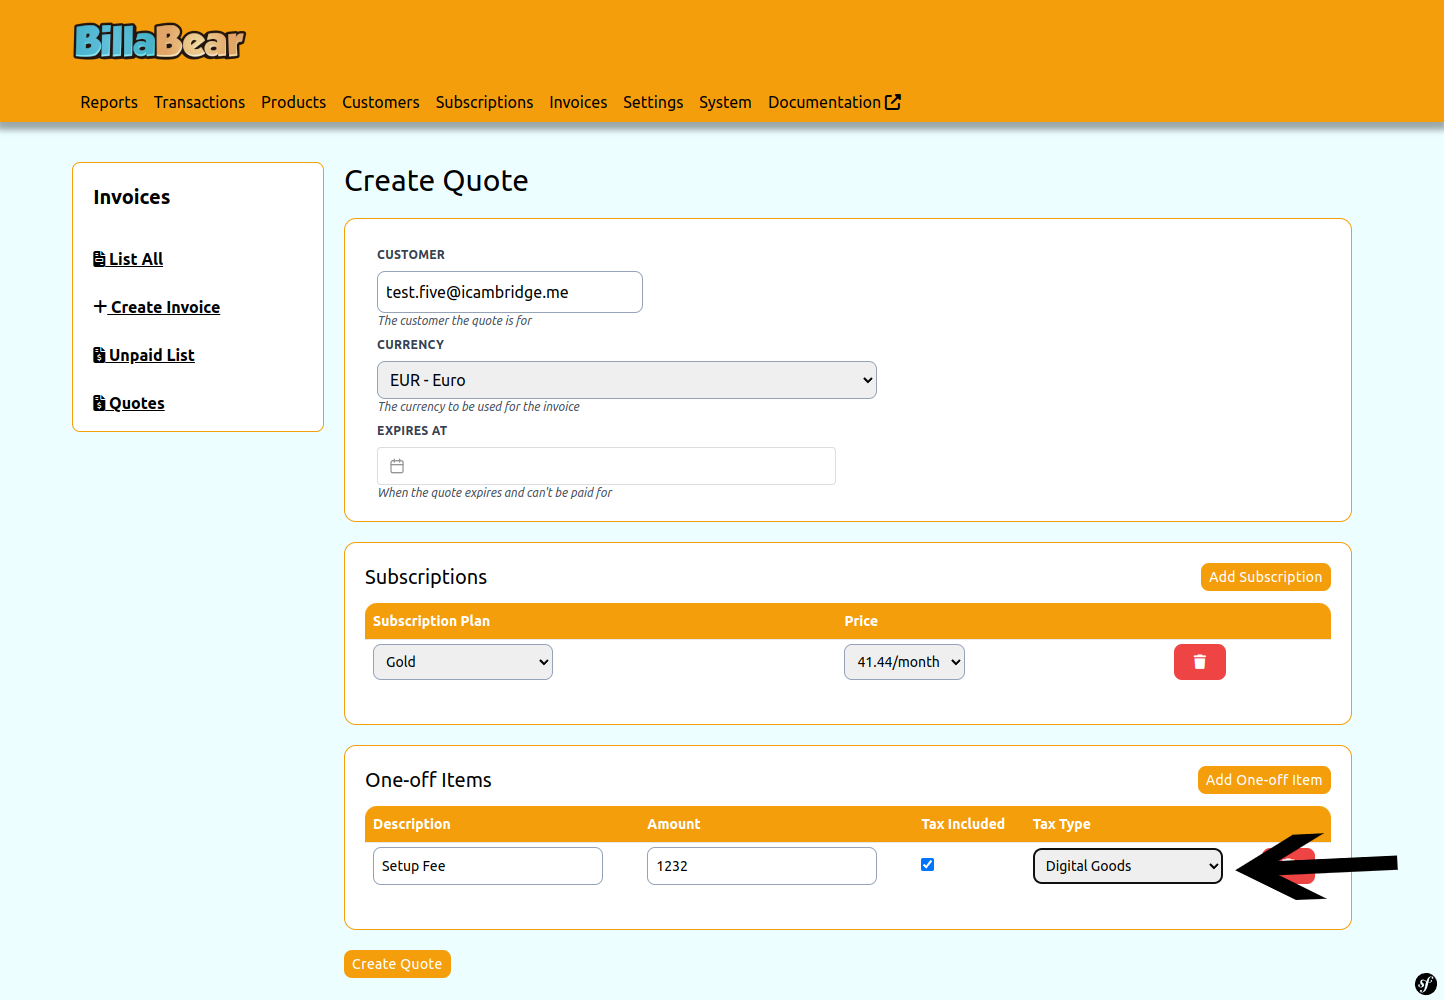Open the System menu item
The height and width of the screenshot is (1000, 1444).
725,102
